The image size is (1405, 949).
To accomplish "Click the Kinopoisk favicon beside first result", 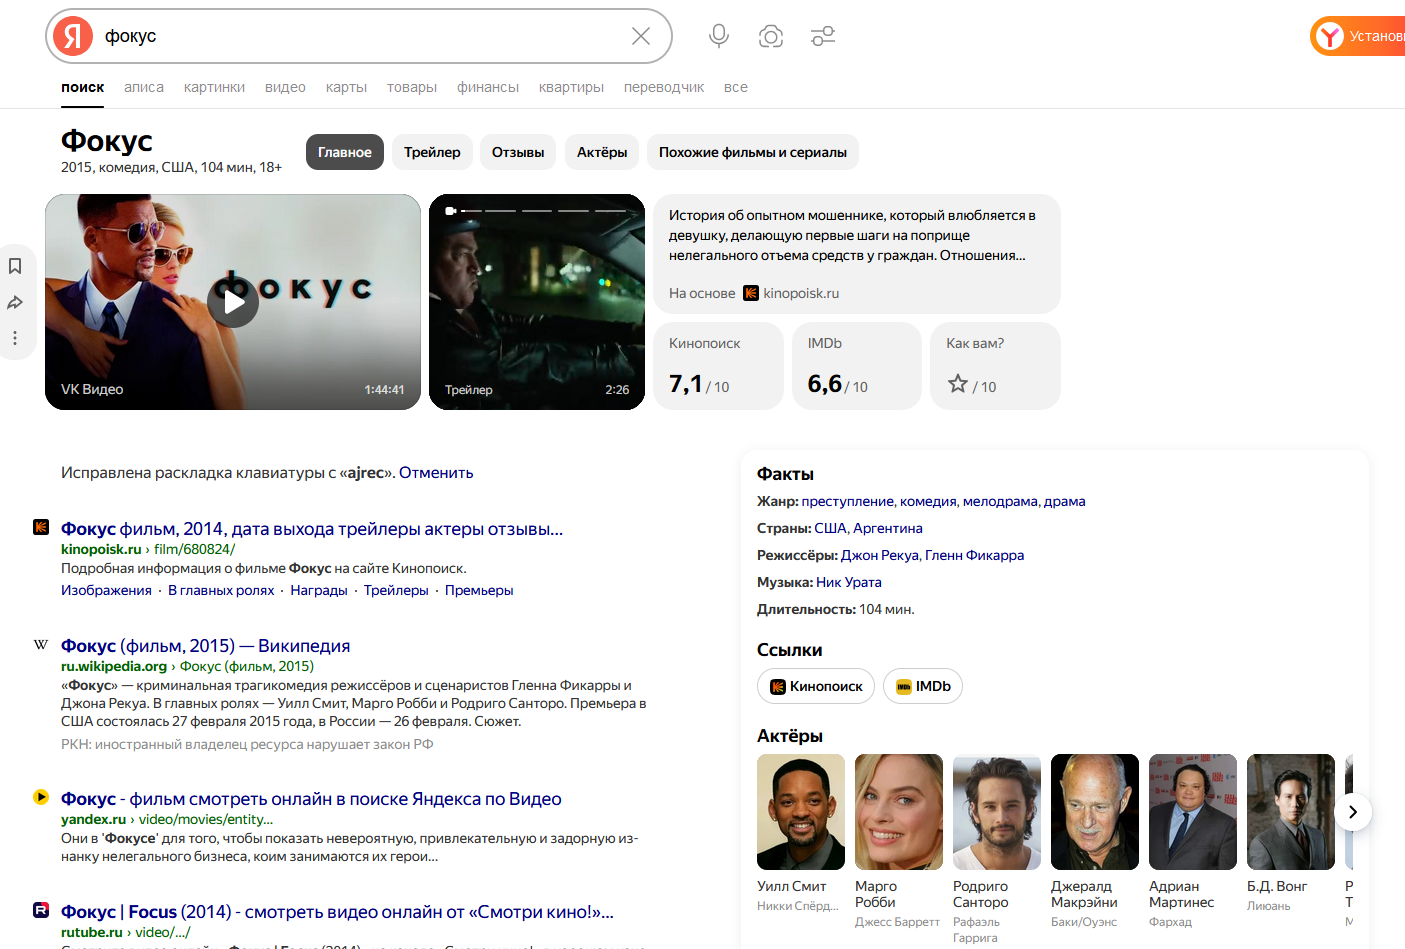I will coord(41,527).
